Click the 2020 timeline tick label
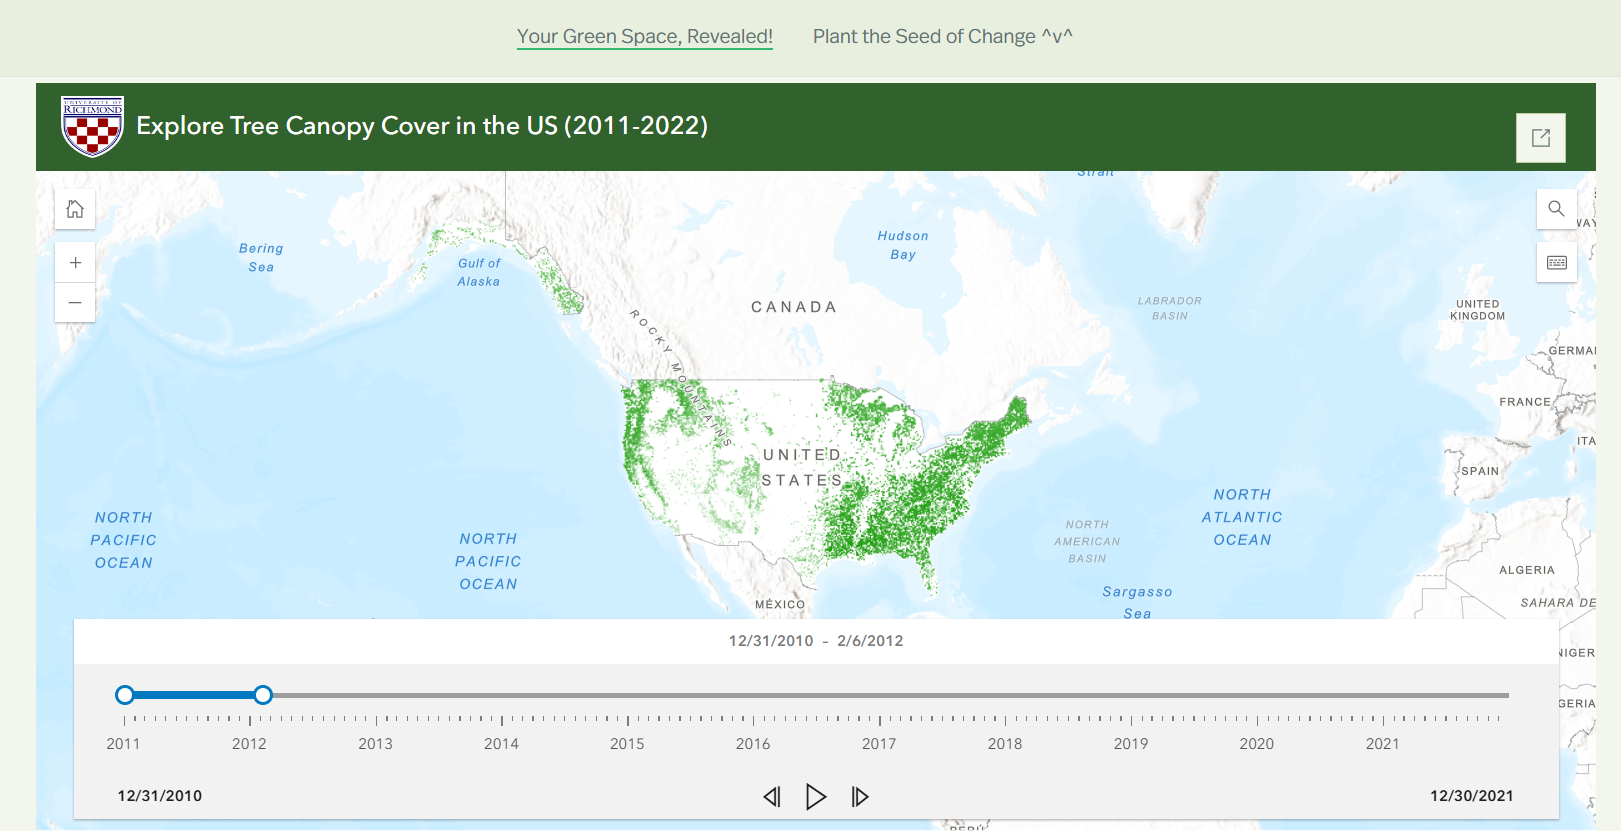 (1257, 744)
